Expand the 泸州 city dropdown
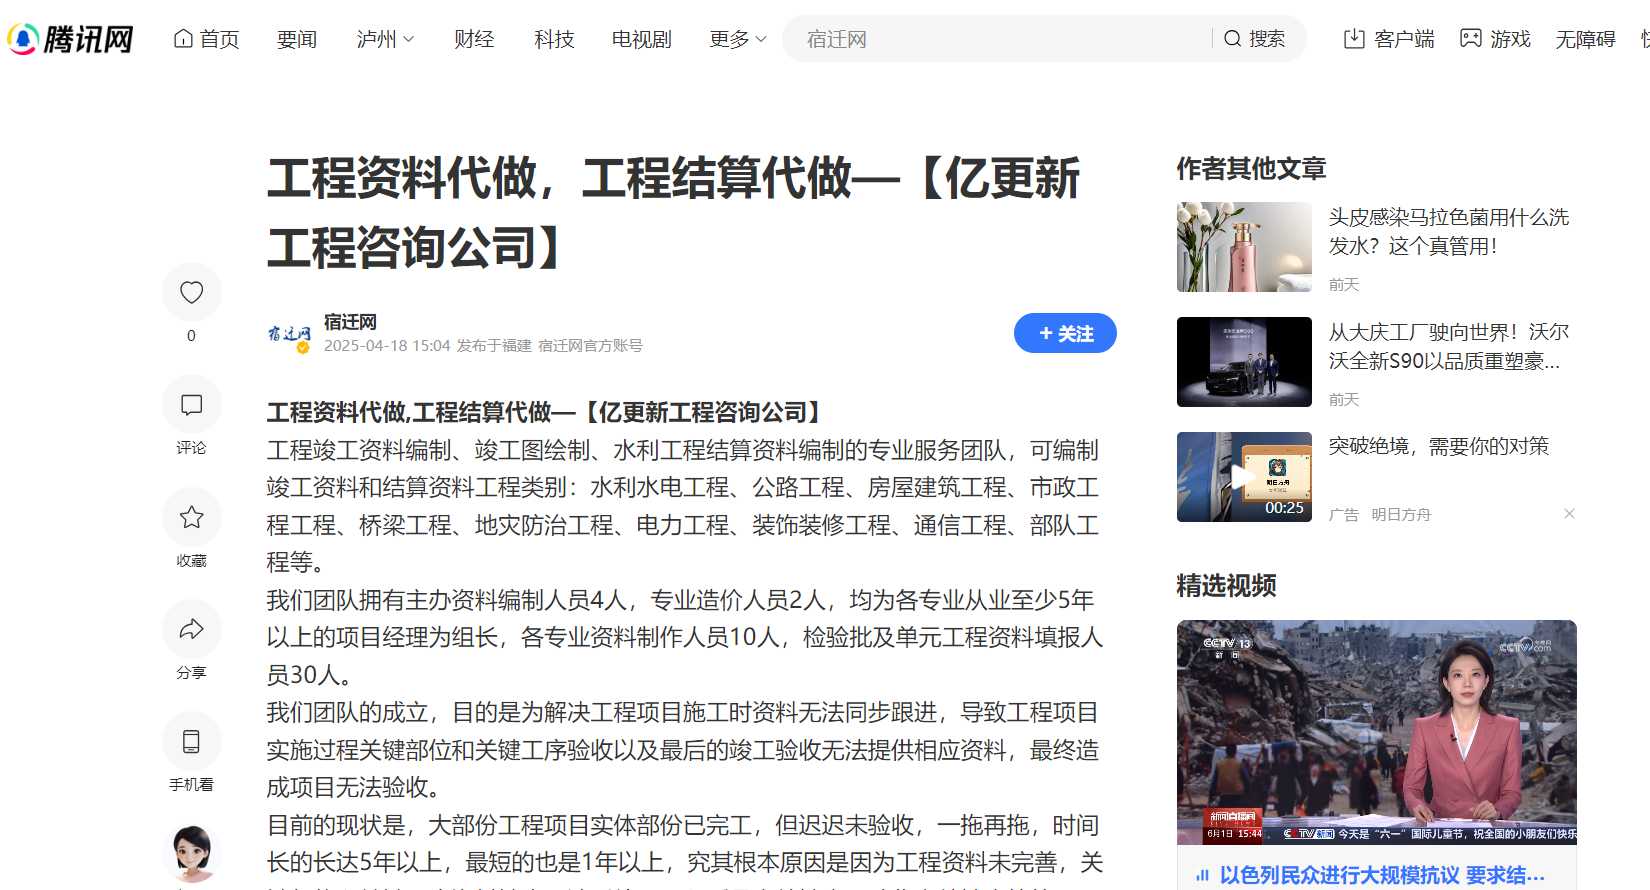This screenshot has width=1650, height=890. (x=385, y=39)
